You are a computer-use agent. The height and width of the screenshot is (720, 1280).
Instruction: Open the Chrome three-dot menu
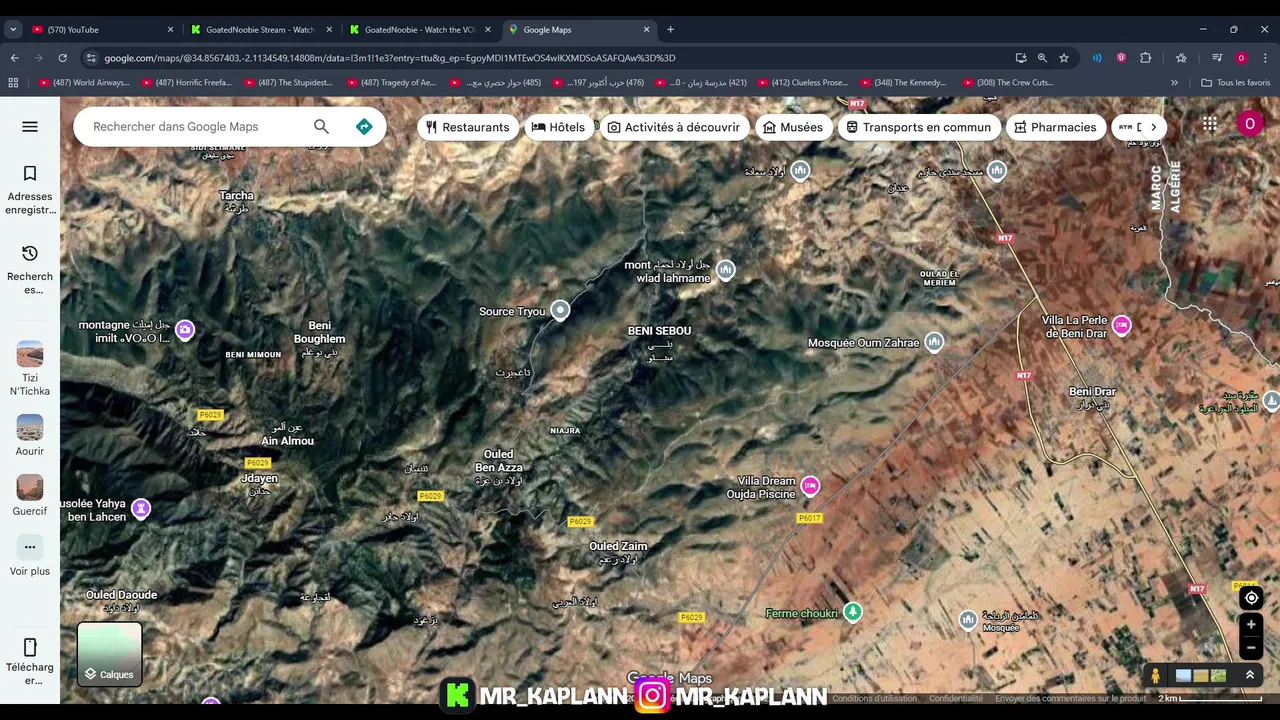click(x=1265, y=58)
